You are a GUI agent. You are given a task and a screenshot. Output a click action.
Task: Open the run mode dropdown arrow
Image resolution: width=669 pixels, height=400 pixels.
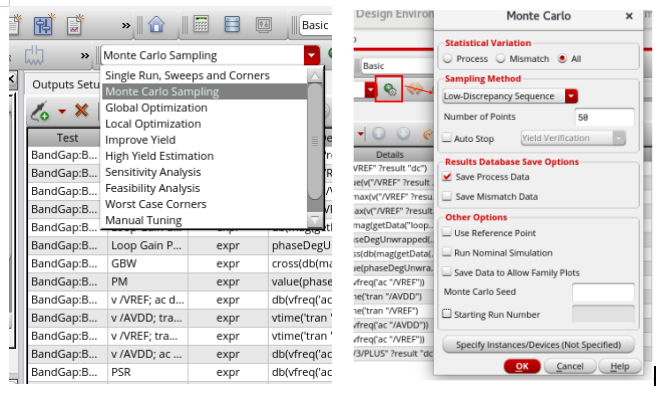coord(312,55)
